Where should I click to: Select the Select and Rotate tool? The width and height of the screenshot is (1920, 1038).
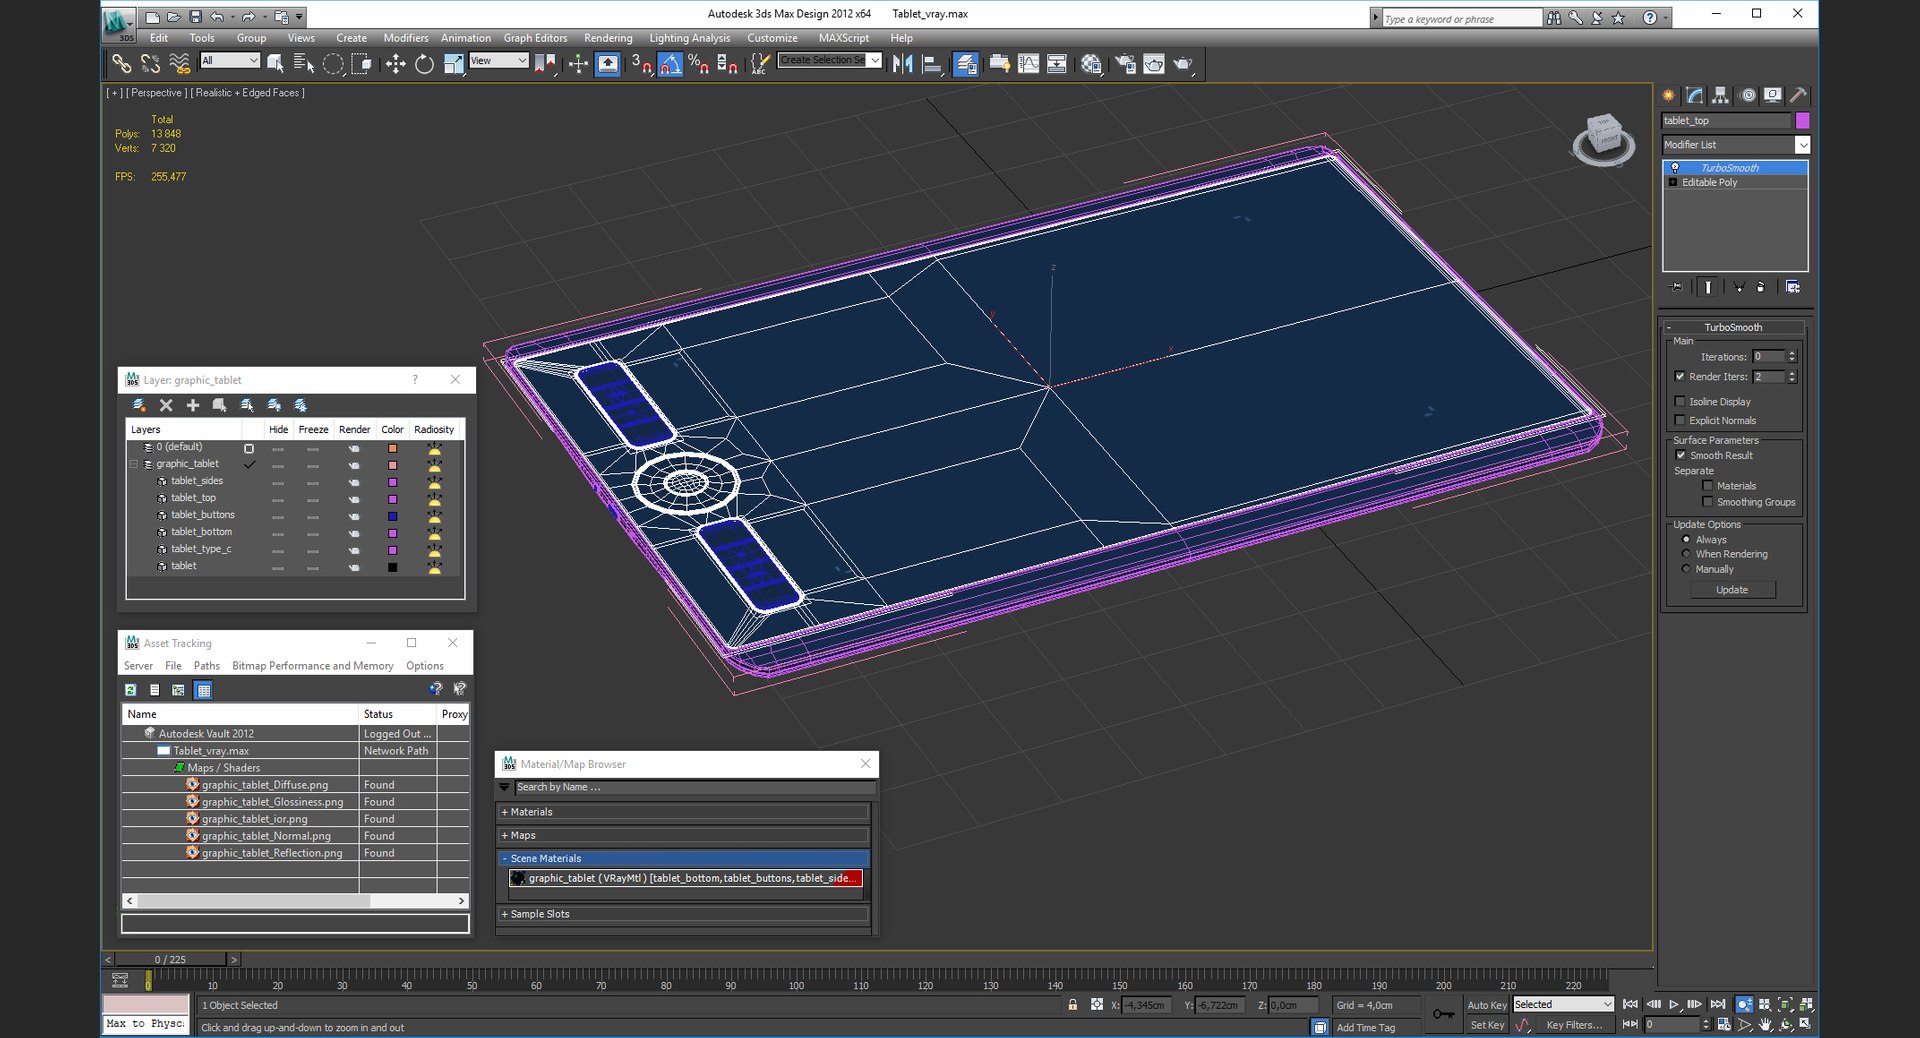pos(424,64)
